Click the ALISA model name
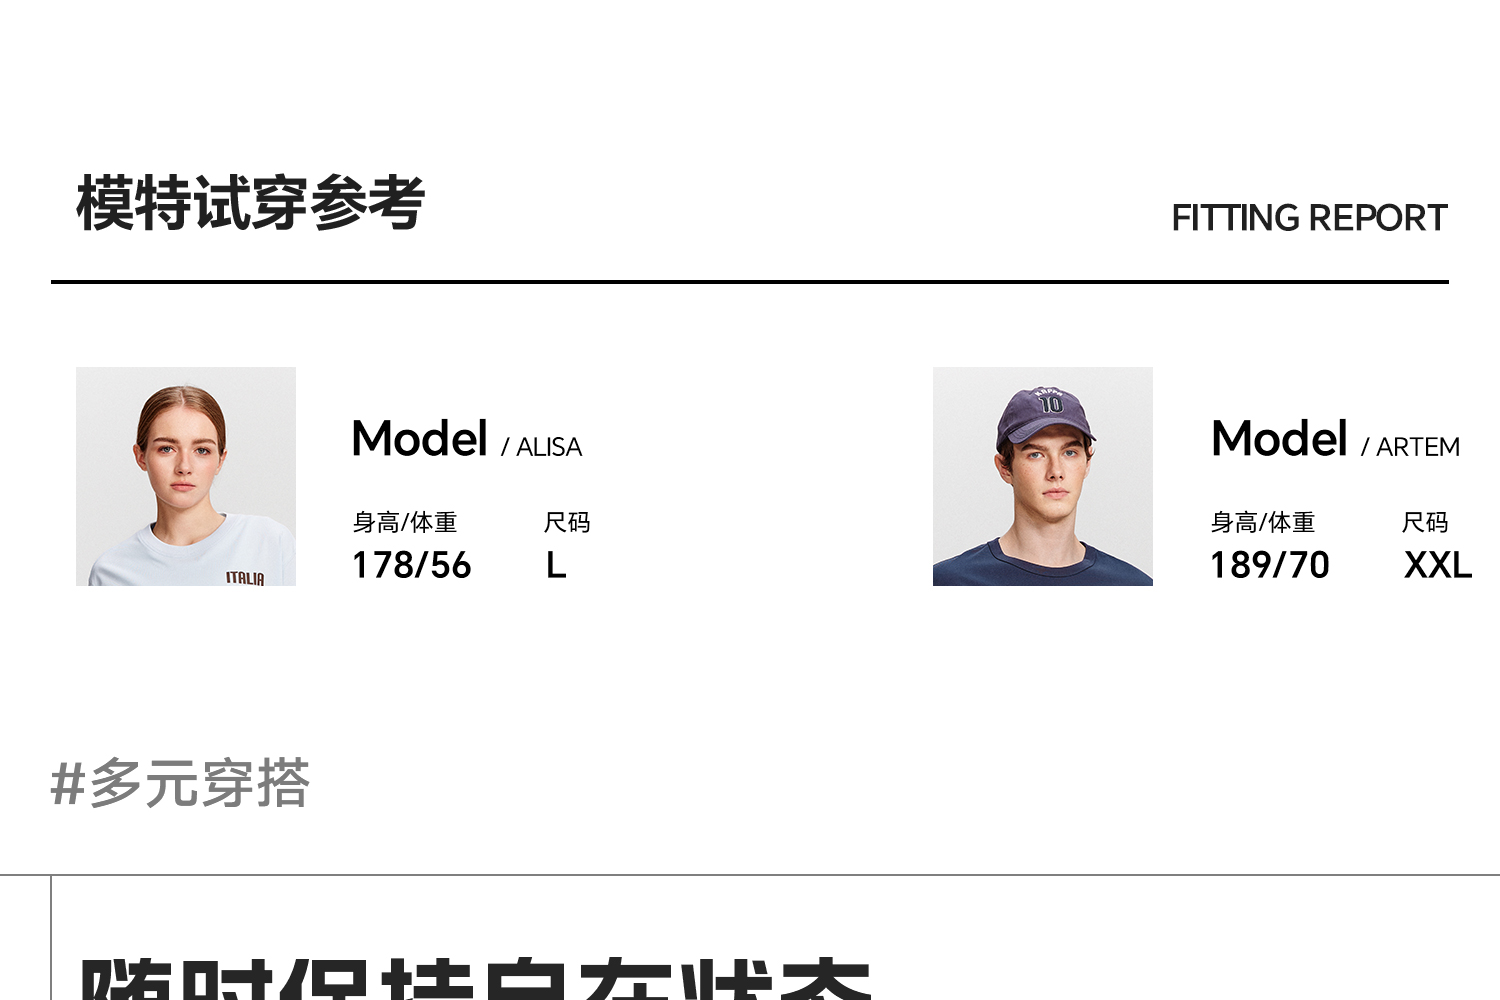This screenshot has height=1000, width=1500. tap(549, 447)
